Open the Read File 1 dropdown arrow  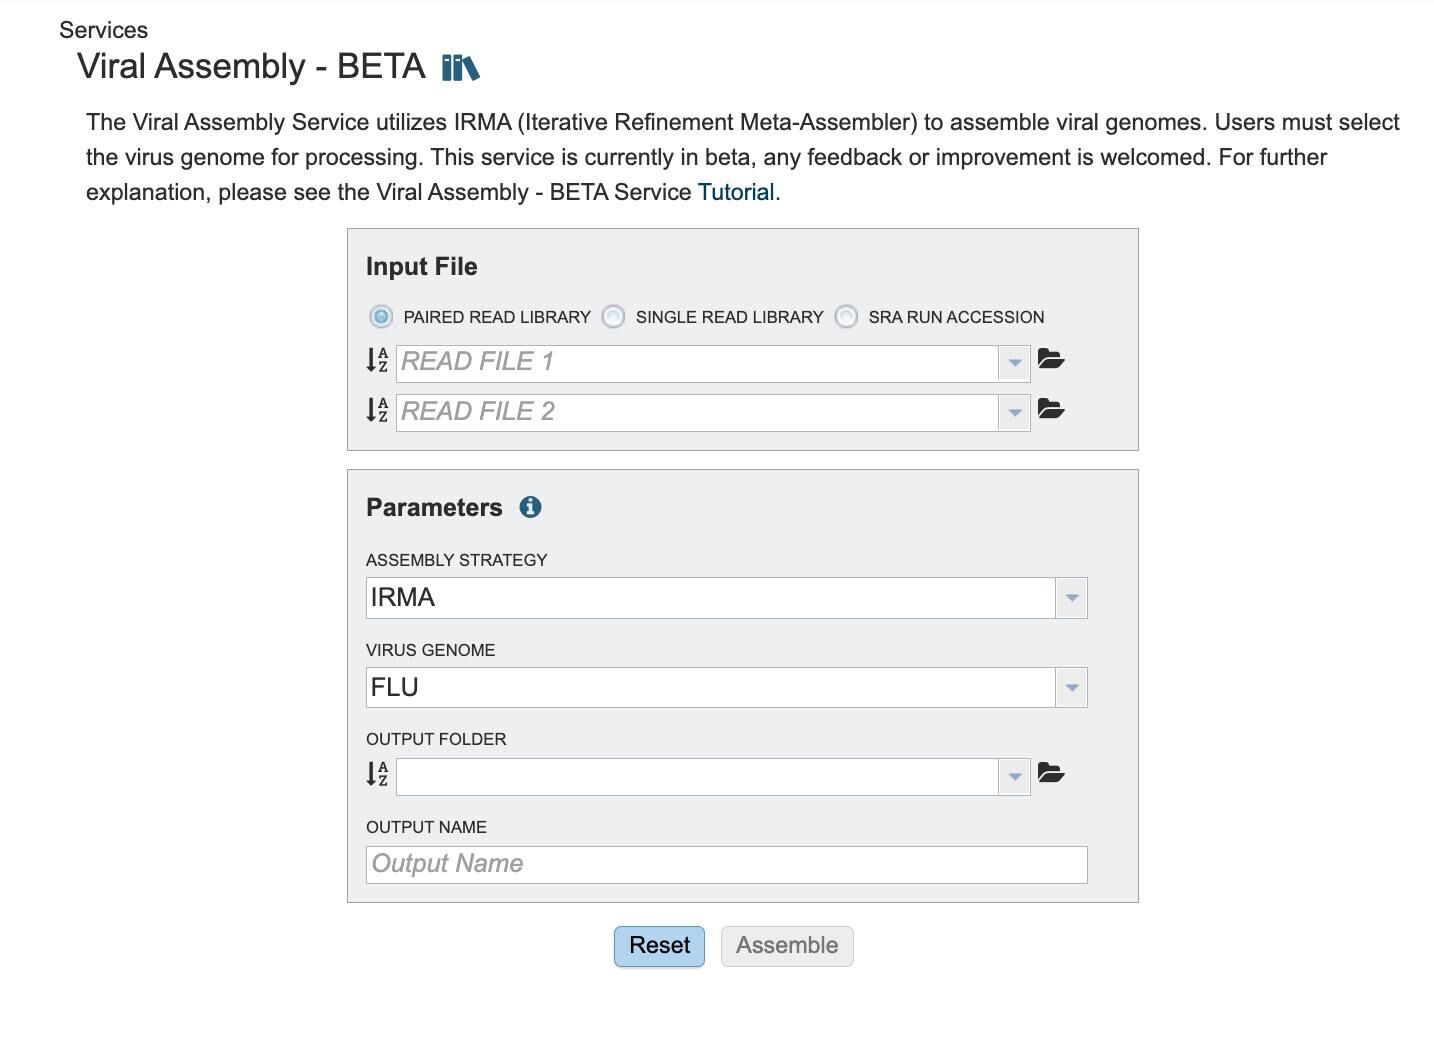1014,363
